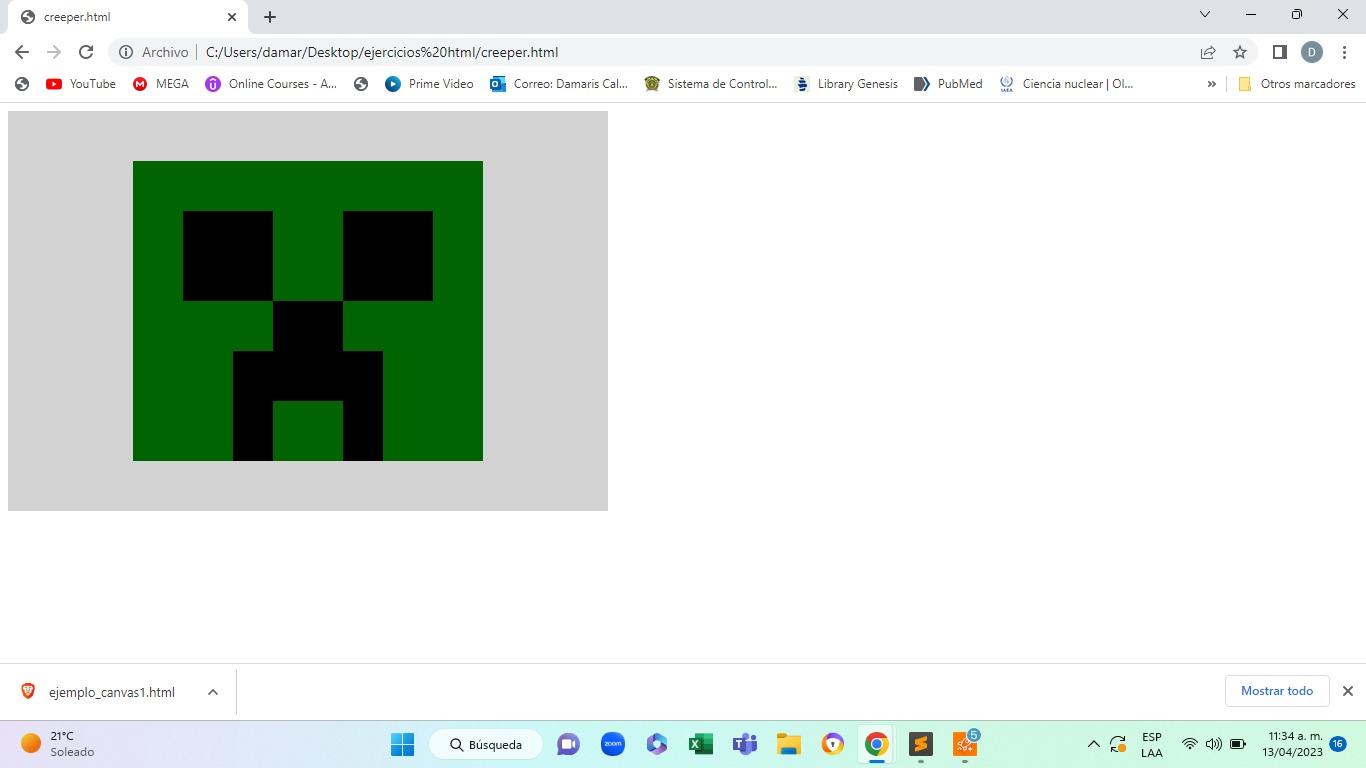
Task: Open the Library Genesis bookmark
Action: (x=846, y=84)
